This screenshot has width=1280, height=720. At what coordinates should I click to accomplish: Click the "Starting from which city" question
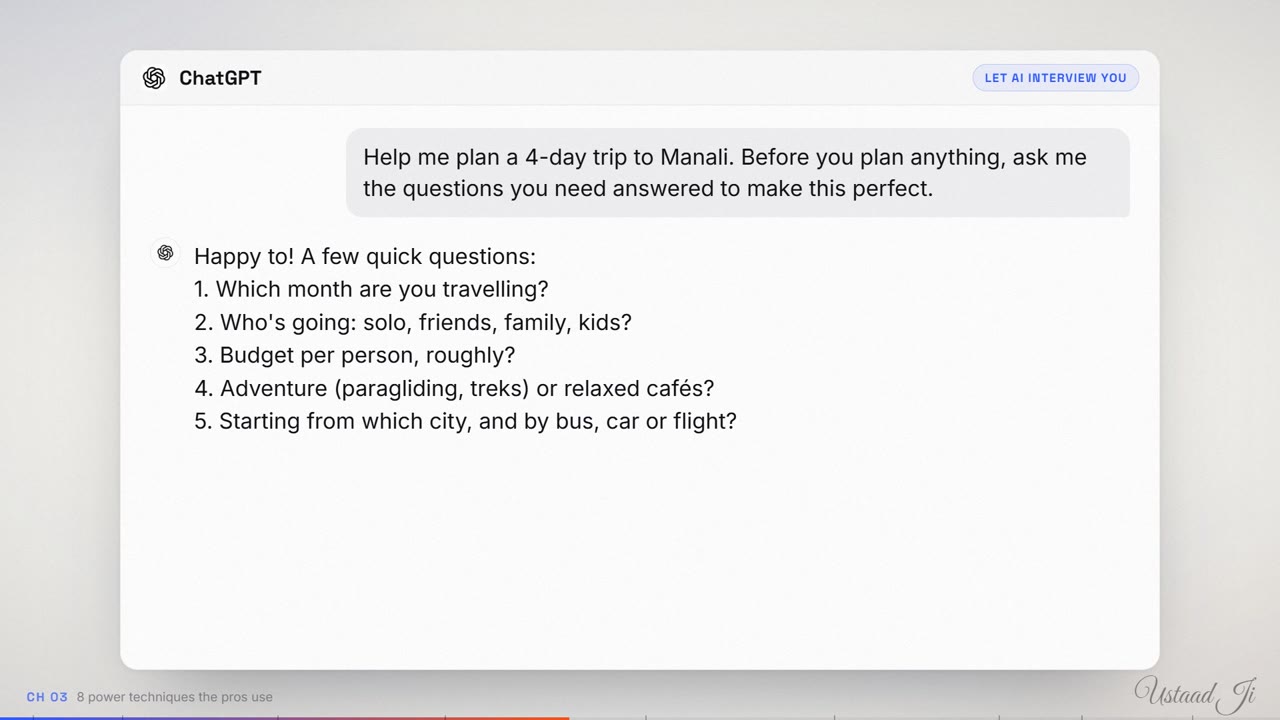(465, 421)
